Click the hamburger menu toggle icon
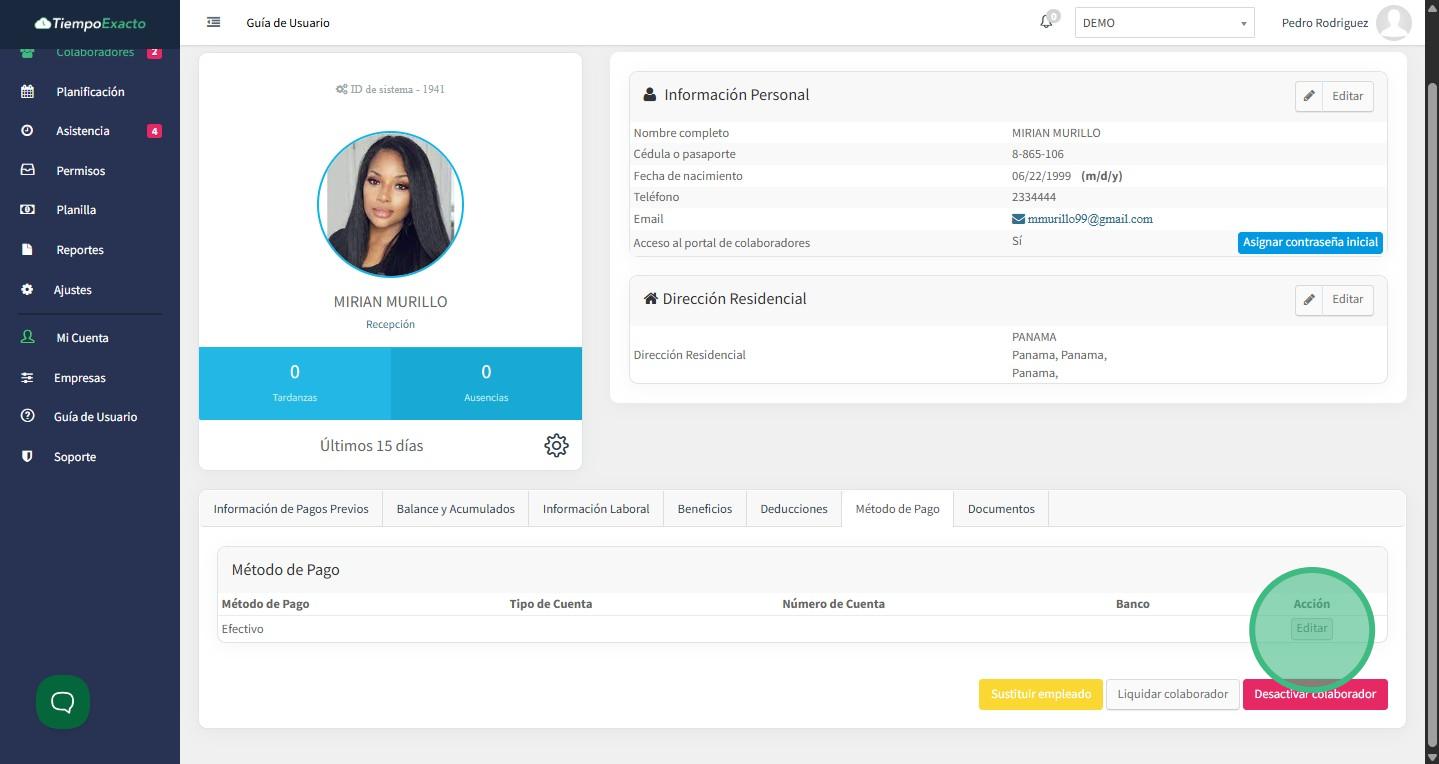The width and height of the screenshot is (1439, 764). click(213, 22)
